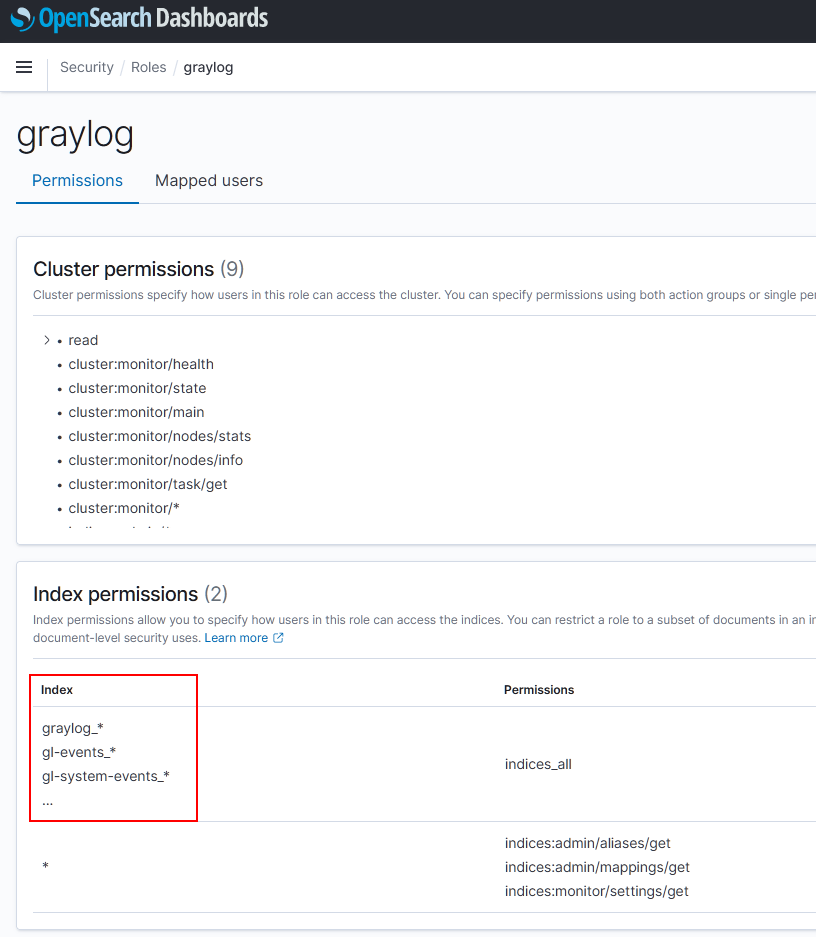Click indices:admin/mappings/get permission
Screen dimensions: 816x937
597,867
